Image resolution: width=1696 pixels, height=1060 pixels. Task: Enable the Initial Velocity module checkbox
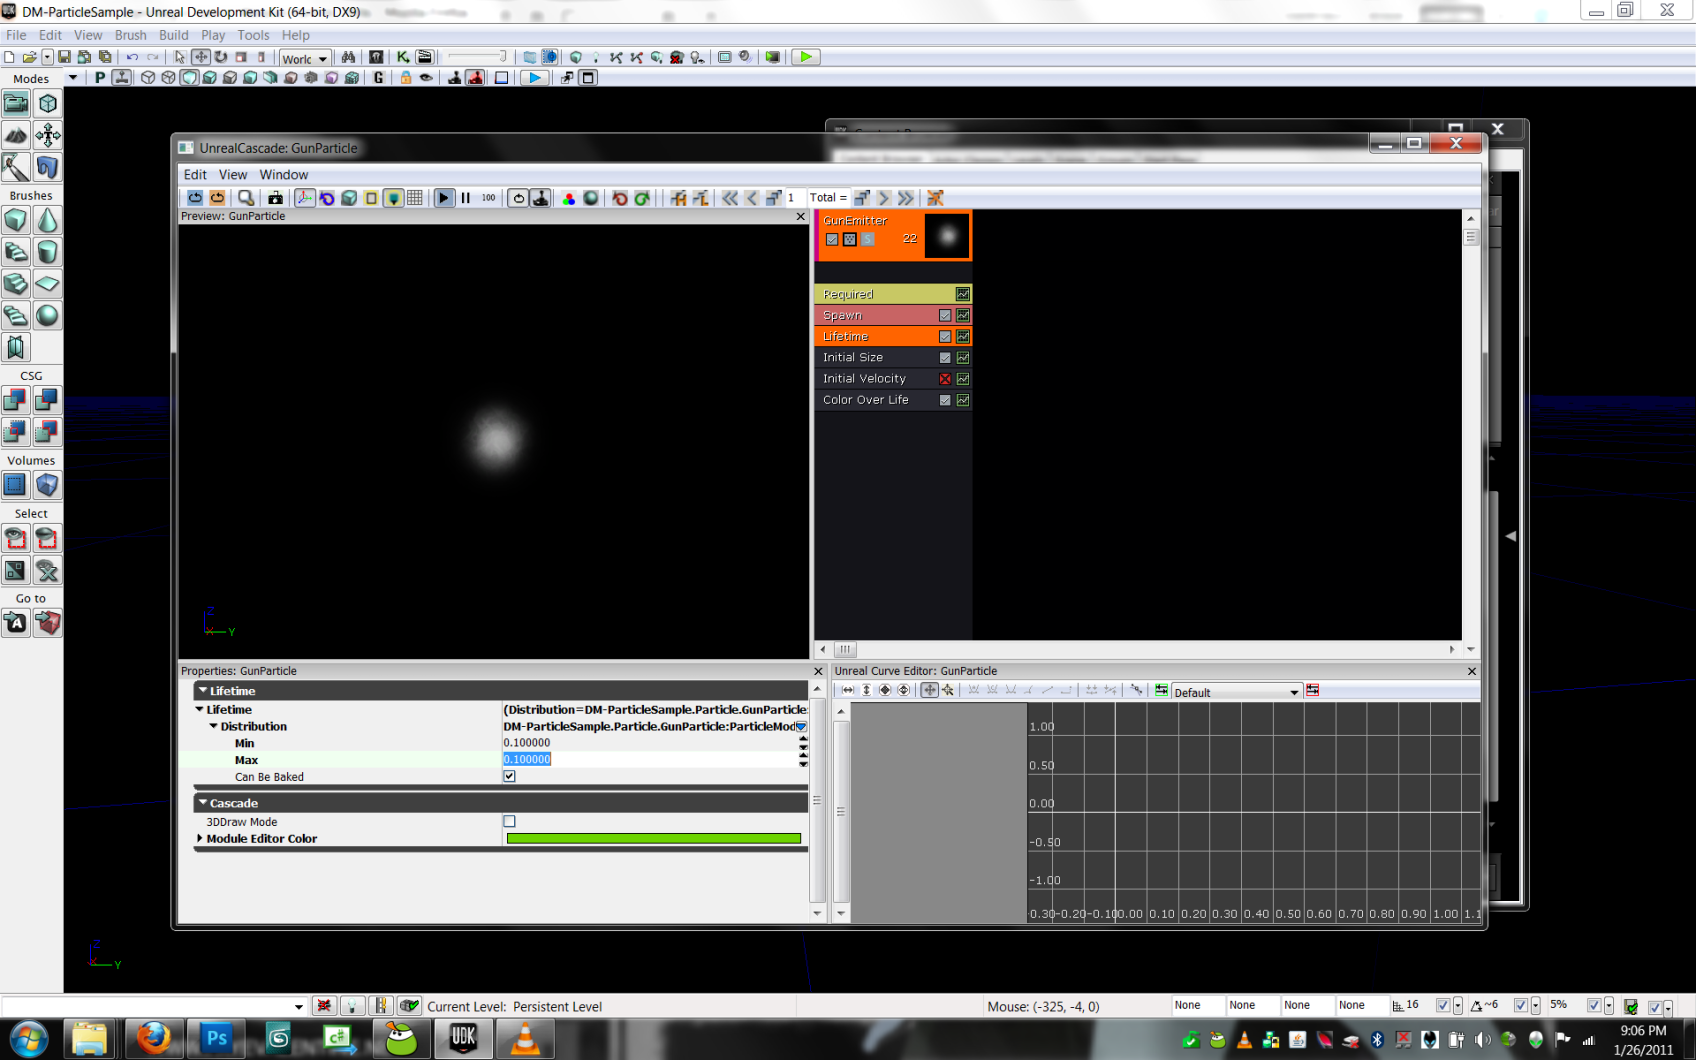(945, 379)
